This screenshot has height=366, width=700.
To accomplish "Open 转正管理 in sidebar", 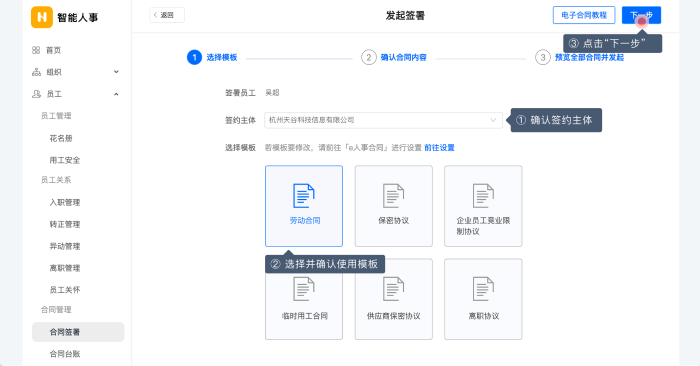I will coord(64,224).
